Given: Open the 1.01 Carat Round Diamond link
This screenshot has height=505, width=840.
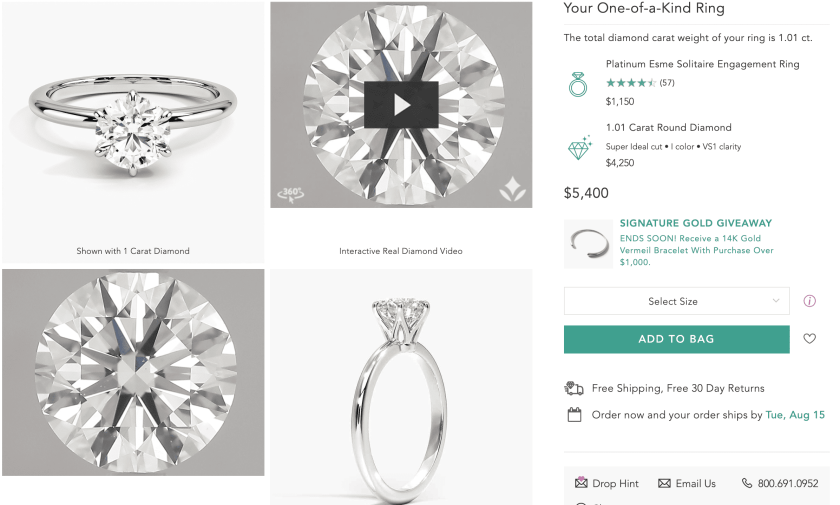Looking at the screenshot, I should (668, 128).
